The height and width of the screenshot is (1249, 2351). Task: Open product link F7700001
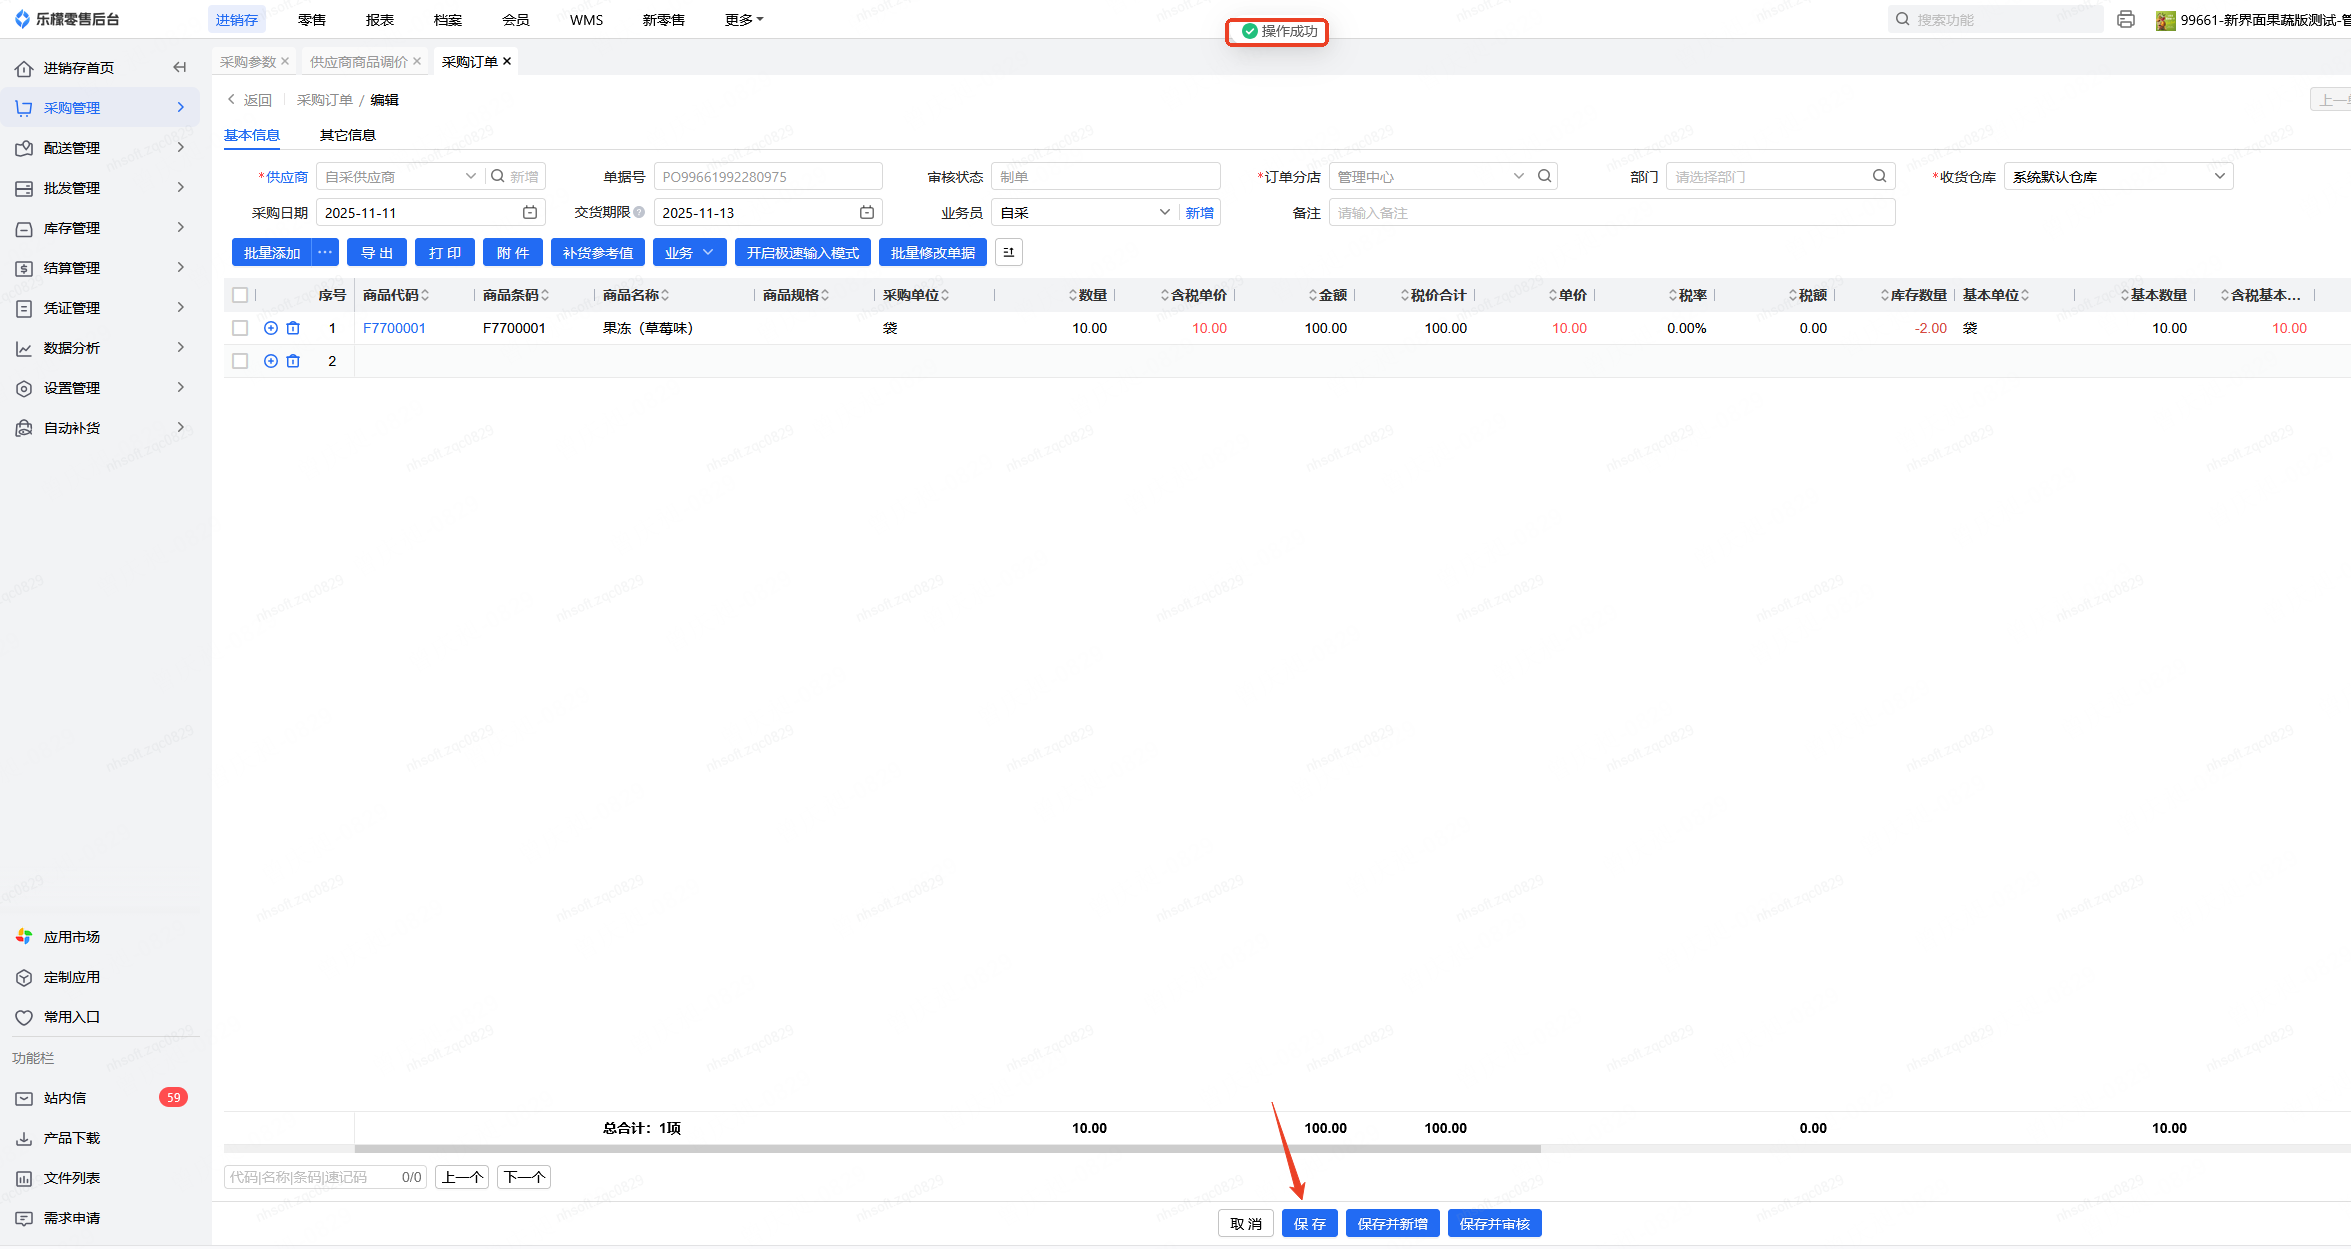click(x=394, y=328)
